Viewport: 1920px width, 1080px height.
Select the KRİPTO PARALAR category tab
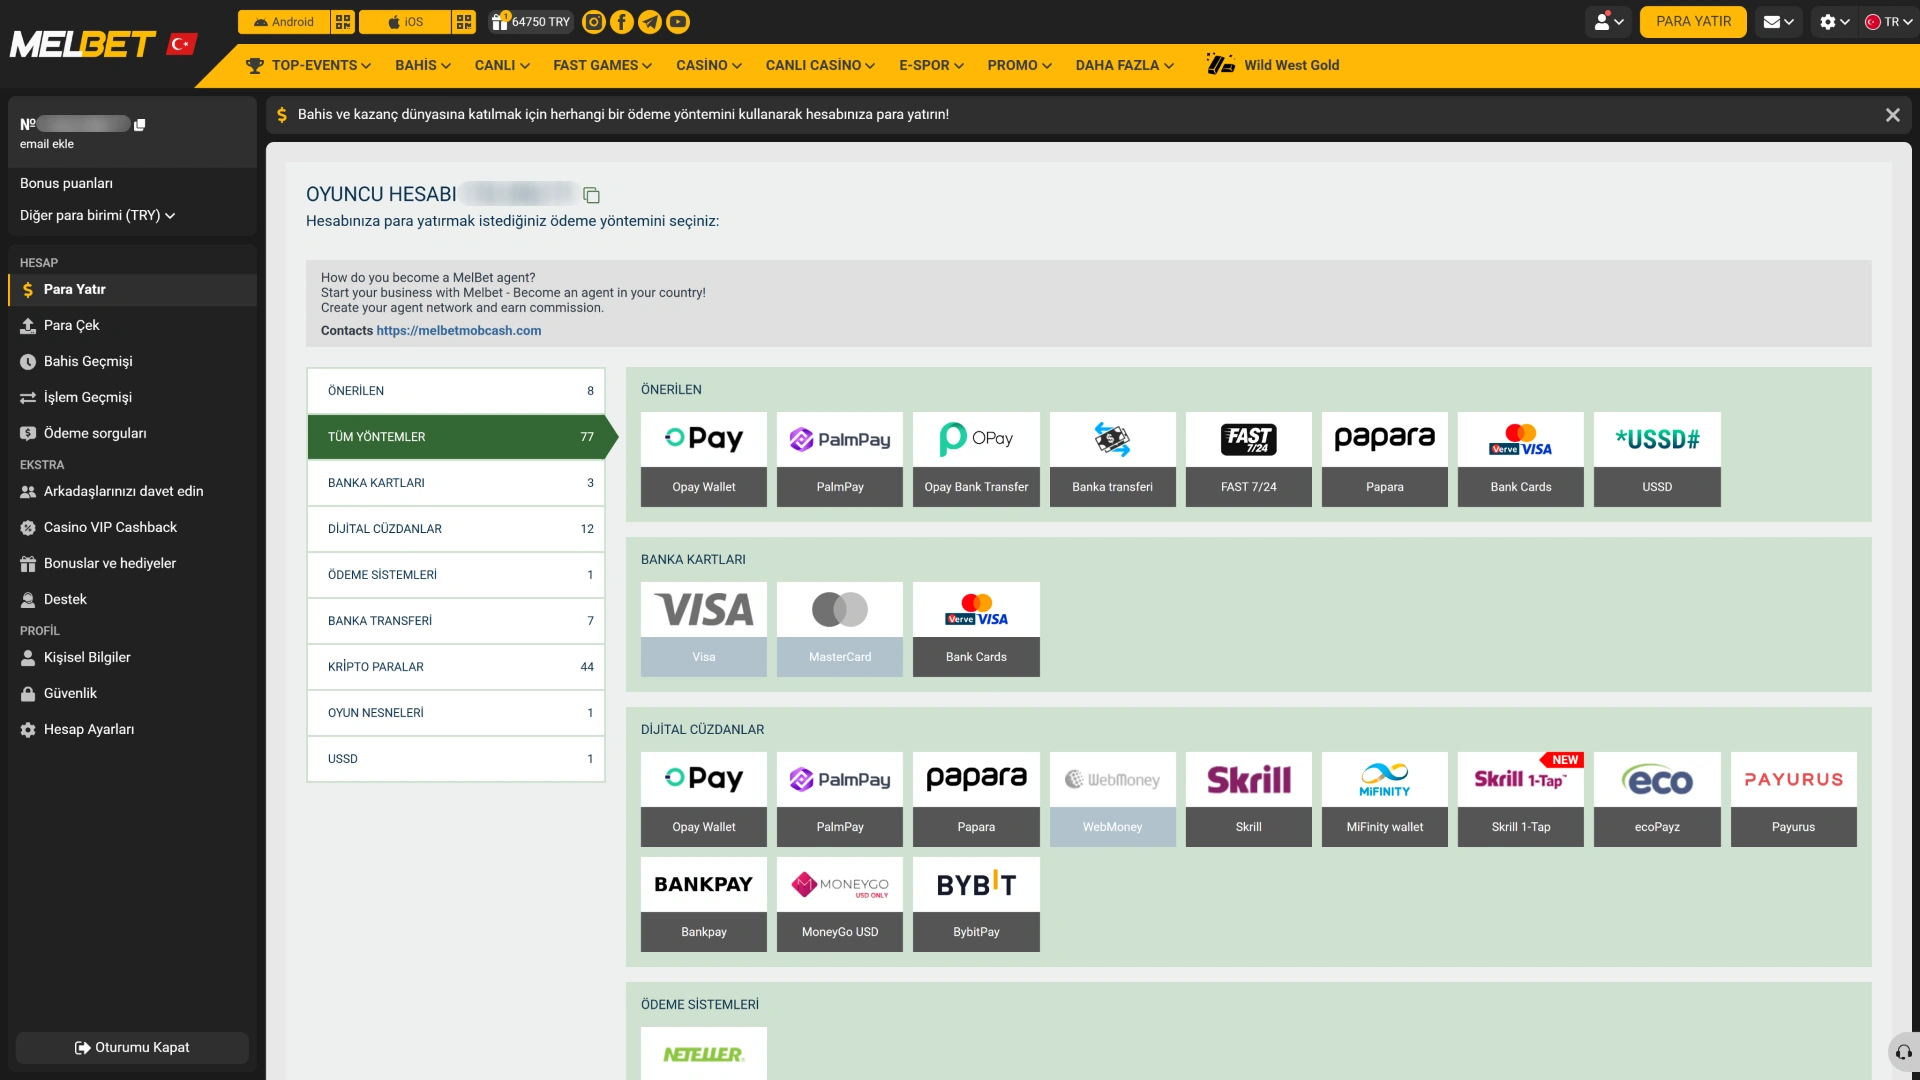[456, 667]
